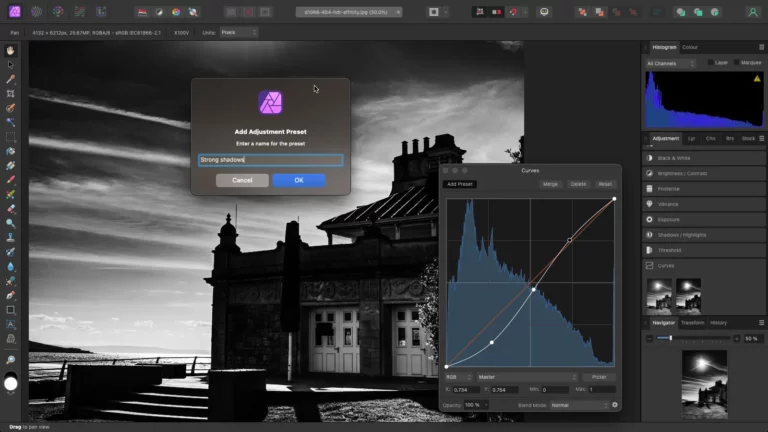Click OK to save the preset
This screenshot has height=432, width=768.
[298, 180]
